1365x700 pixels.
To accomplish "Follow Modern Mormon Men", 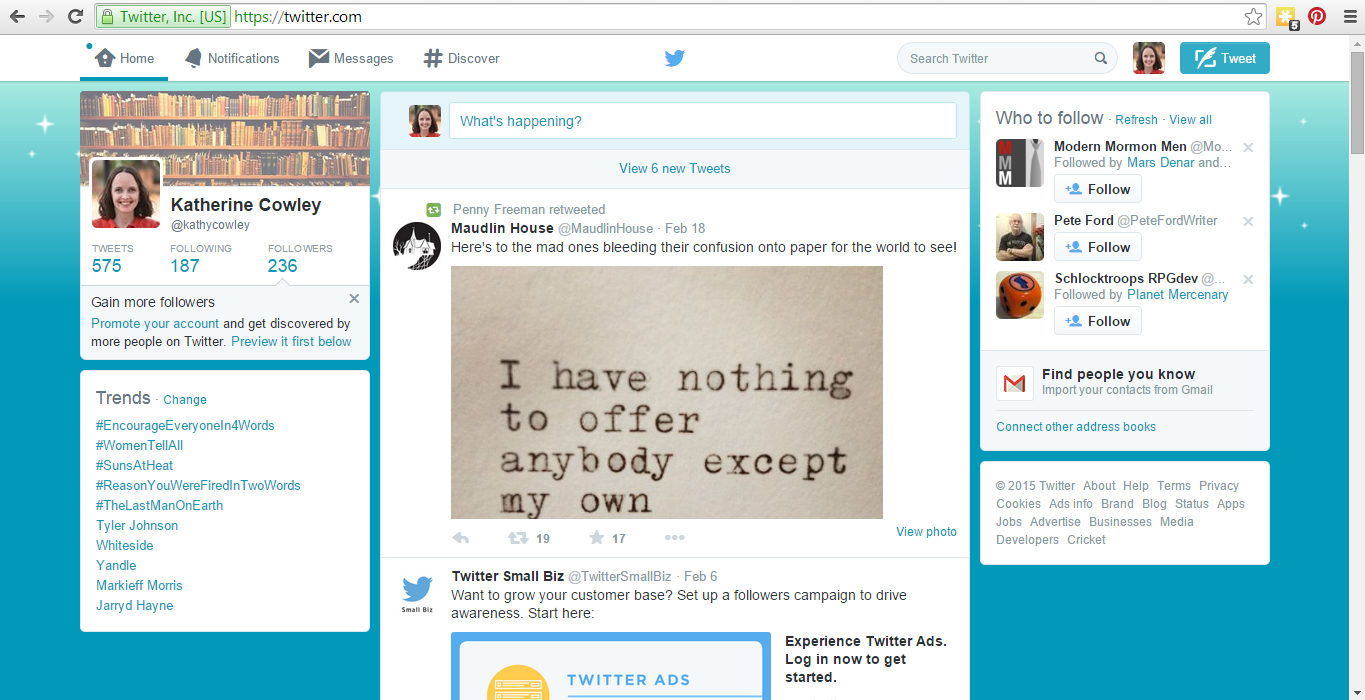I will pyautogui.click(x=1098, y=189).
